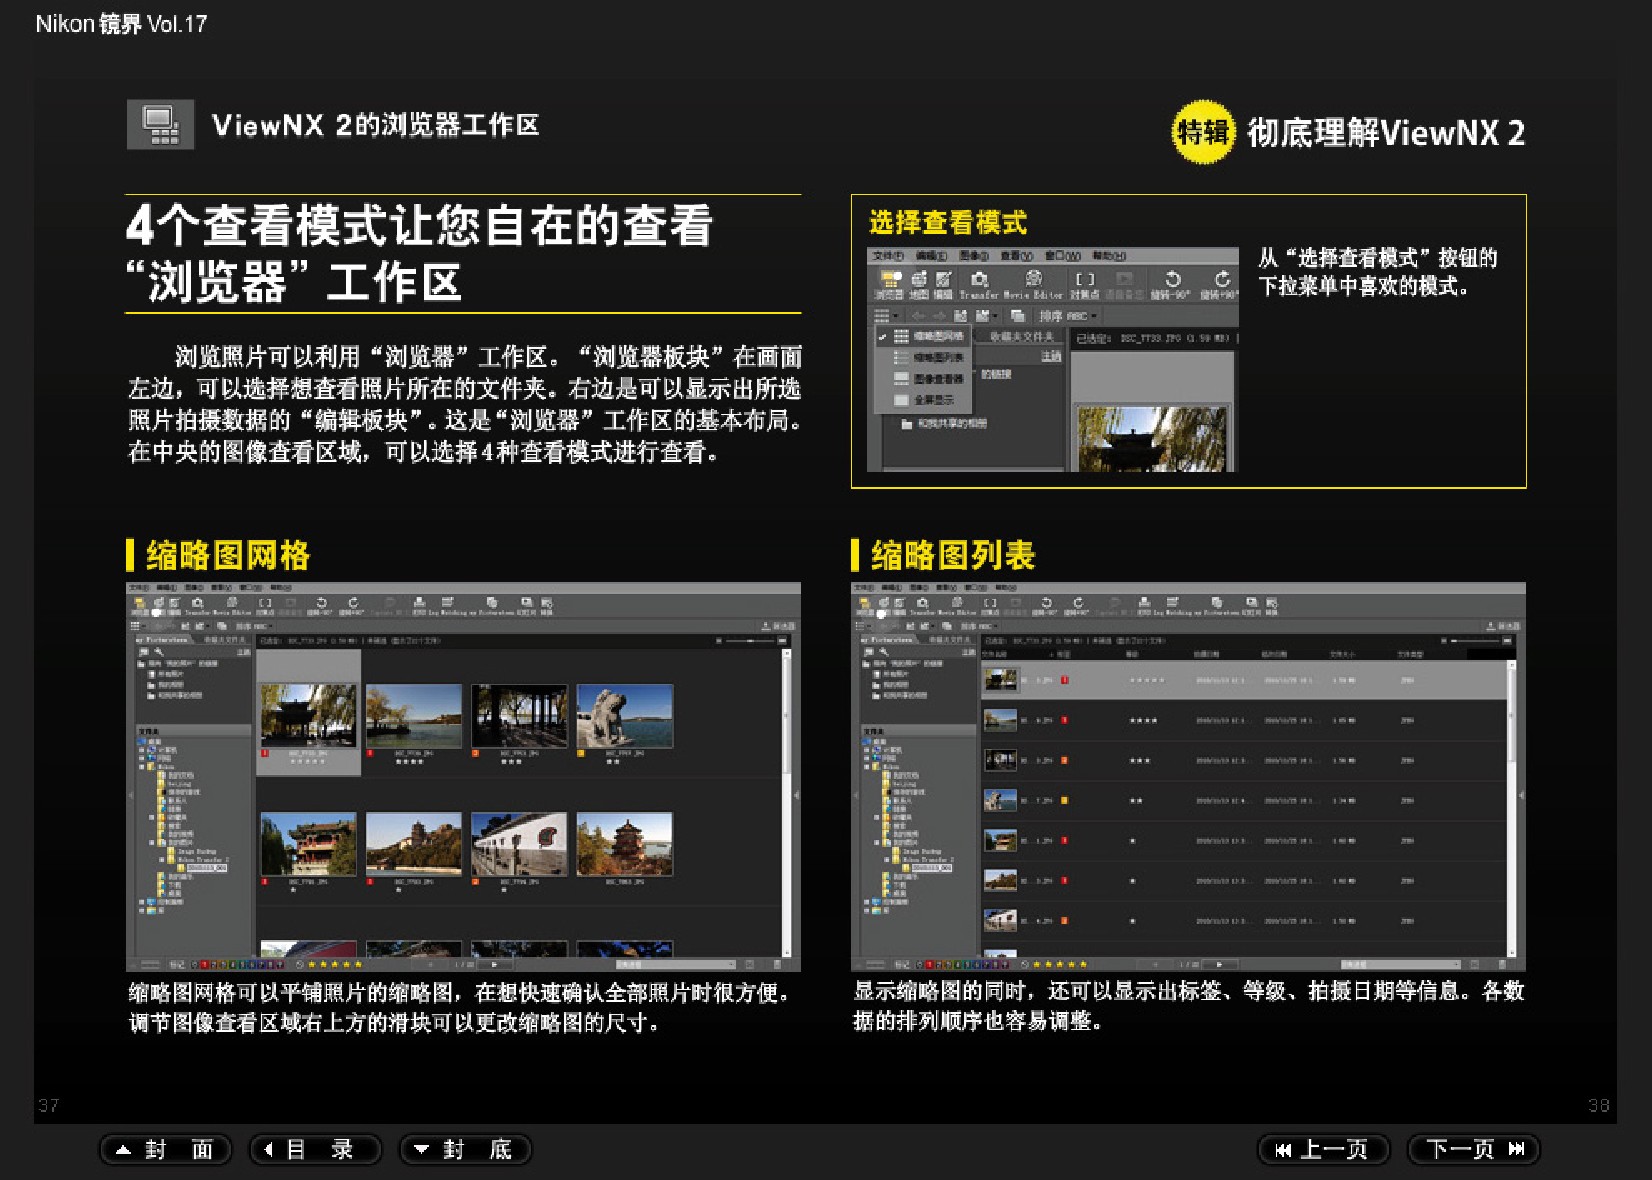The image size is (1652, 1180).
Task: Open the table of contents (目录)
Action: 315,1150
